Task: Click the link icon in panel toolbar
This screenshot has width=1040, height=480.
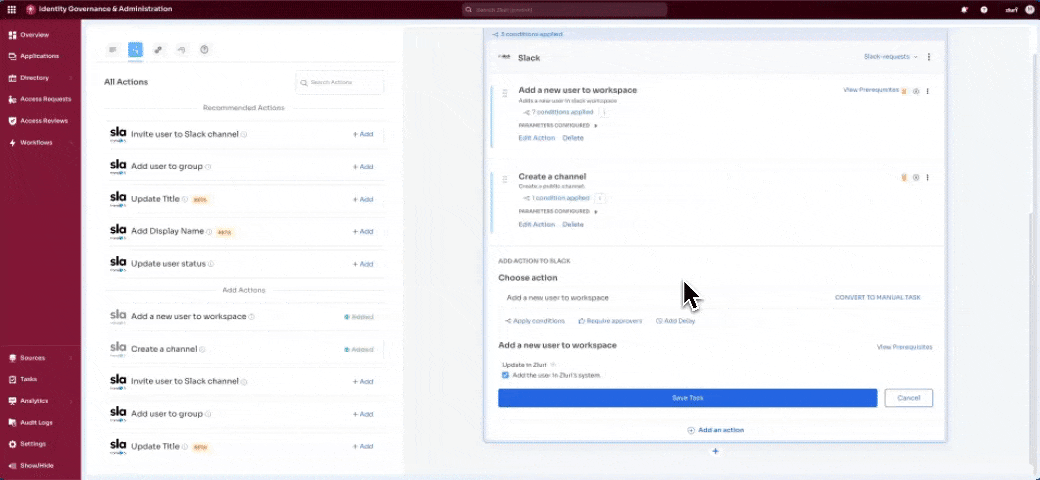Action: [x=158, y=49]
